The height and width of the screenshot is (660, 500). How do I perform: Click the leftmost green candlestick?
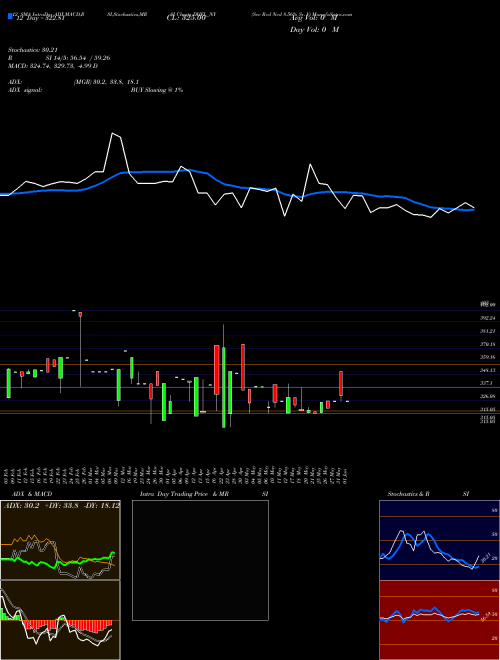tap(8, 383)
